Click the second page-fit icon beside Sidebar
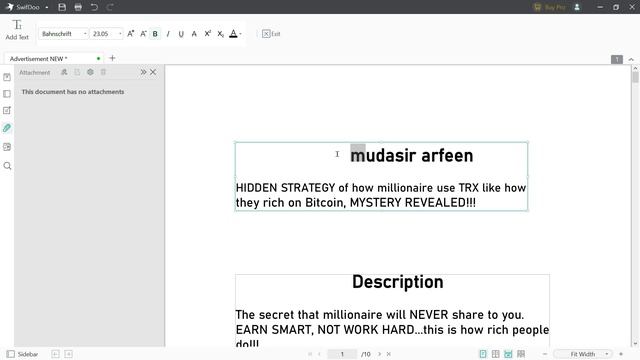The image size is (640, 360). [x=69, y=354]
